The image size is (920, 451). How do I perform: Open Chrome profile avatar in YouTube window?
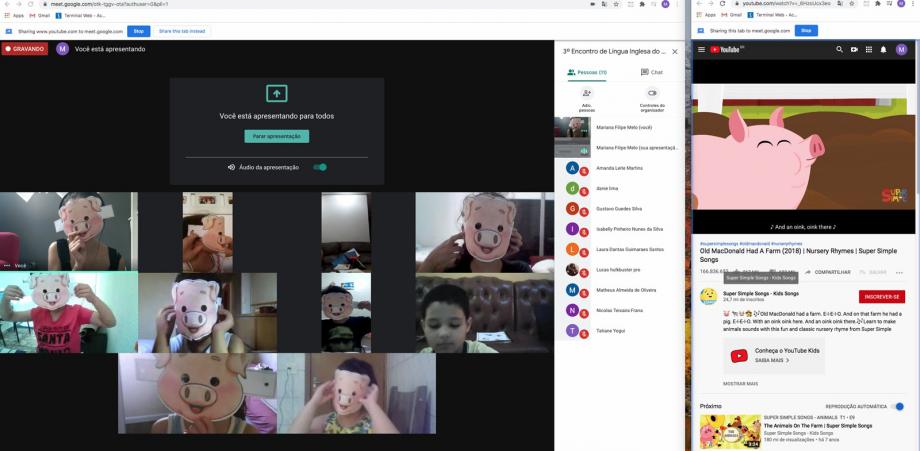click(901, 4)
